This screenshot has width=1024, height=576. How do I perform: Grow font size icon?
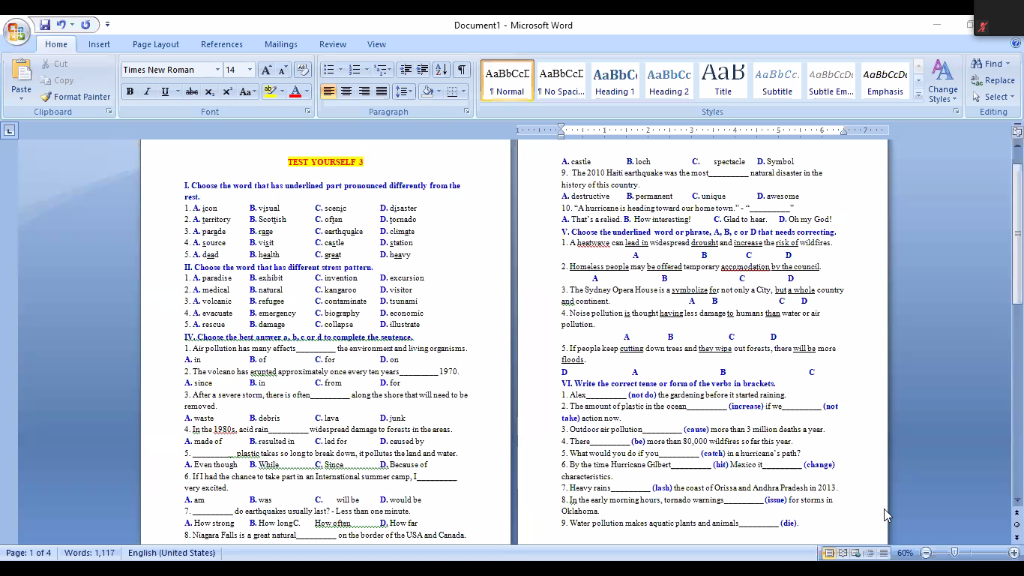(x=266, y=70)
